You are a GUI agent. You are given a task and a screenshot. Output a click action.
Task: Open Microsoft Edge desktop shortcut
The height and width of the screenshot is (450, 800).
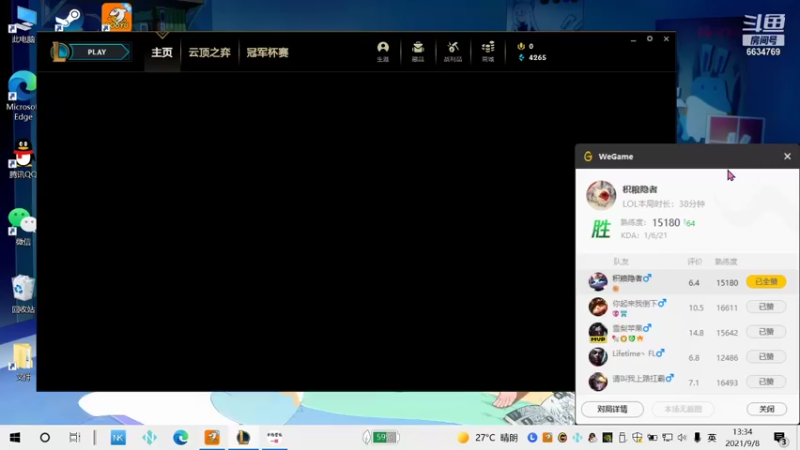(21, 96)
